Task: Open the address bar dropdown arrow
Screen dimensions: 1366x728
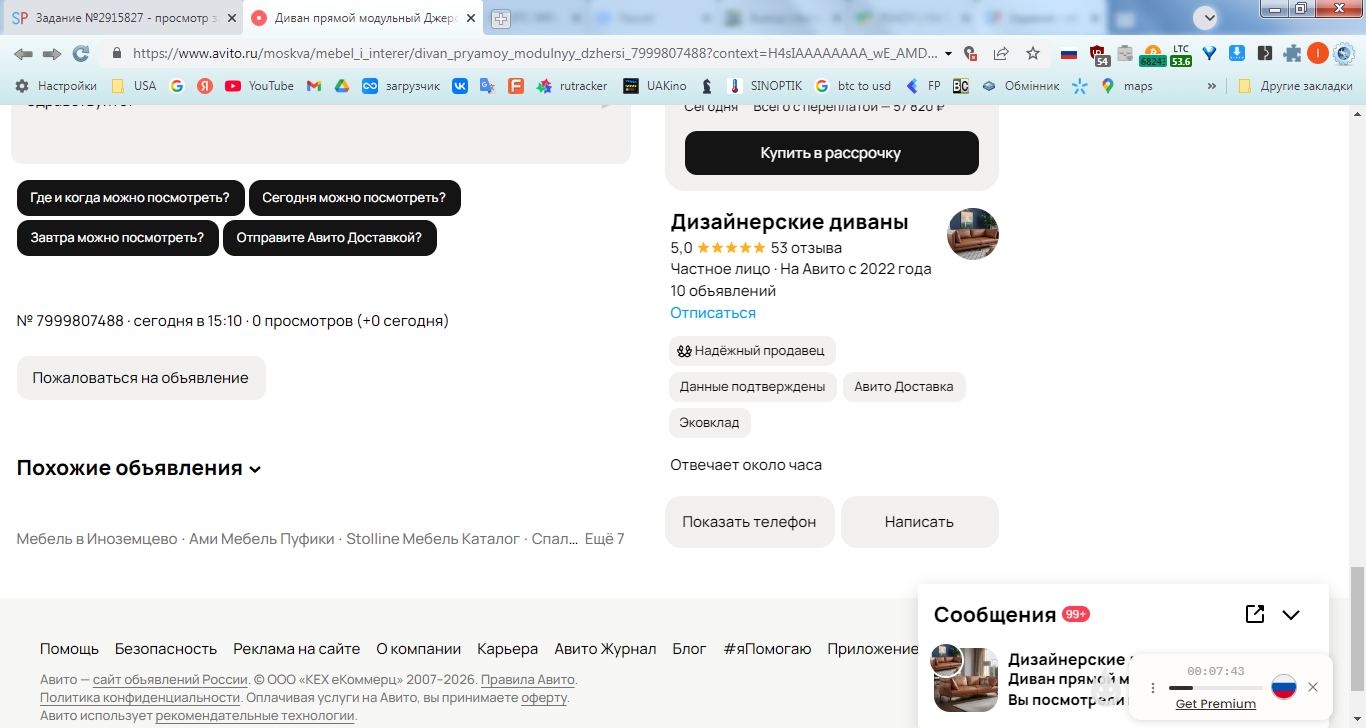Action: 948,54
